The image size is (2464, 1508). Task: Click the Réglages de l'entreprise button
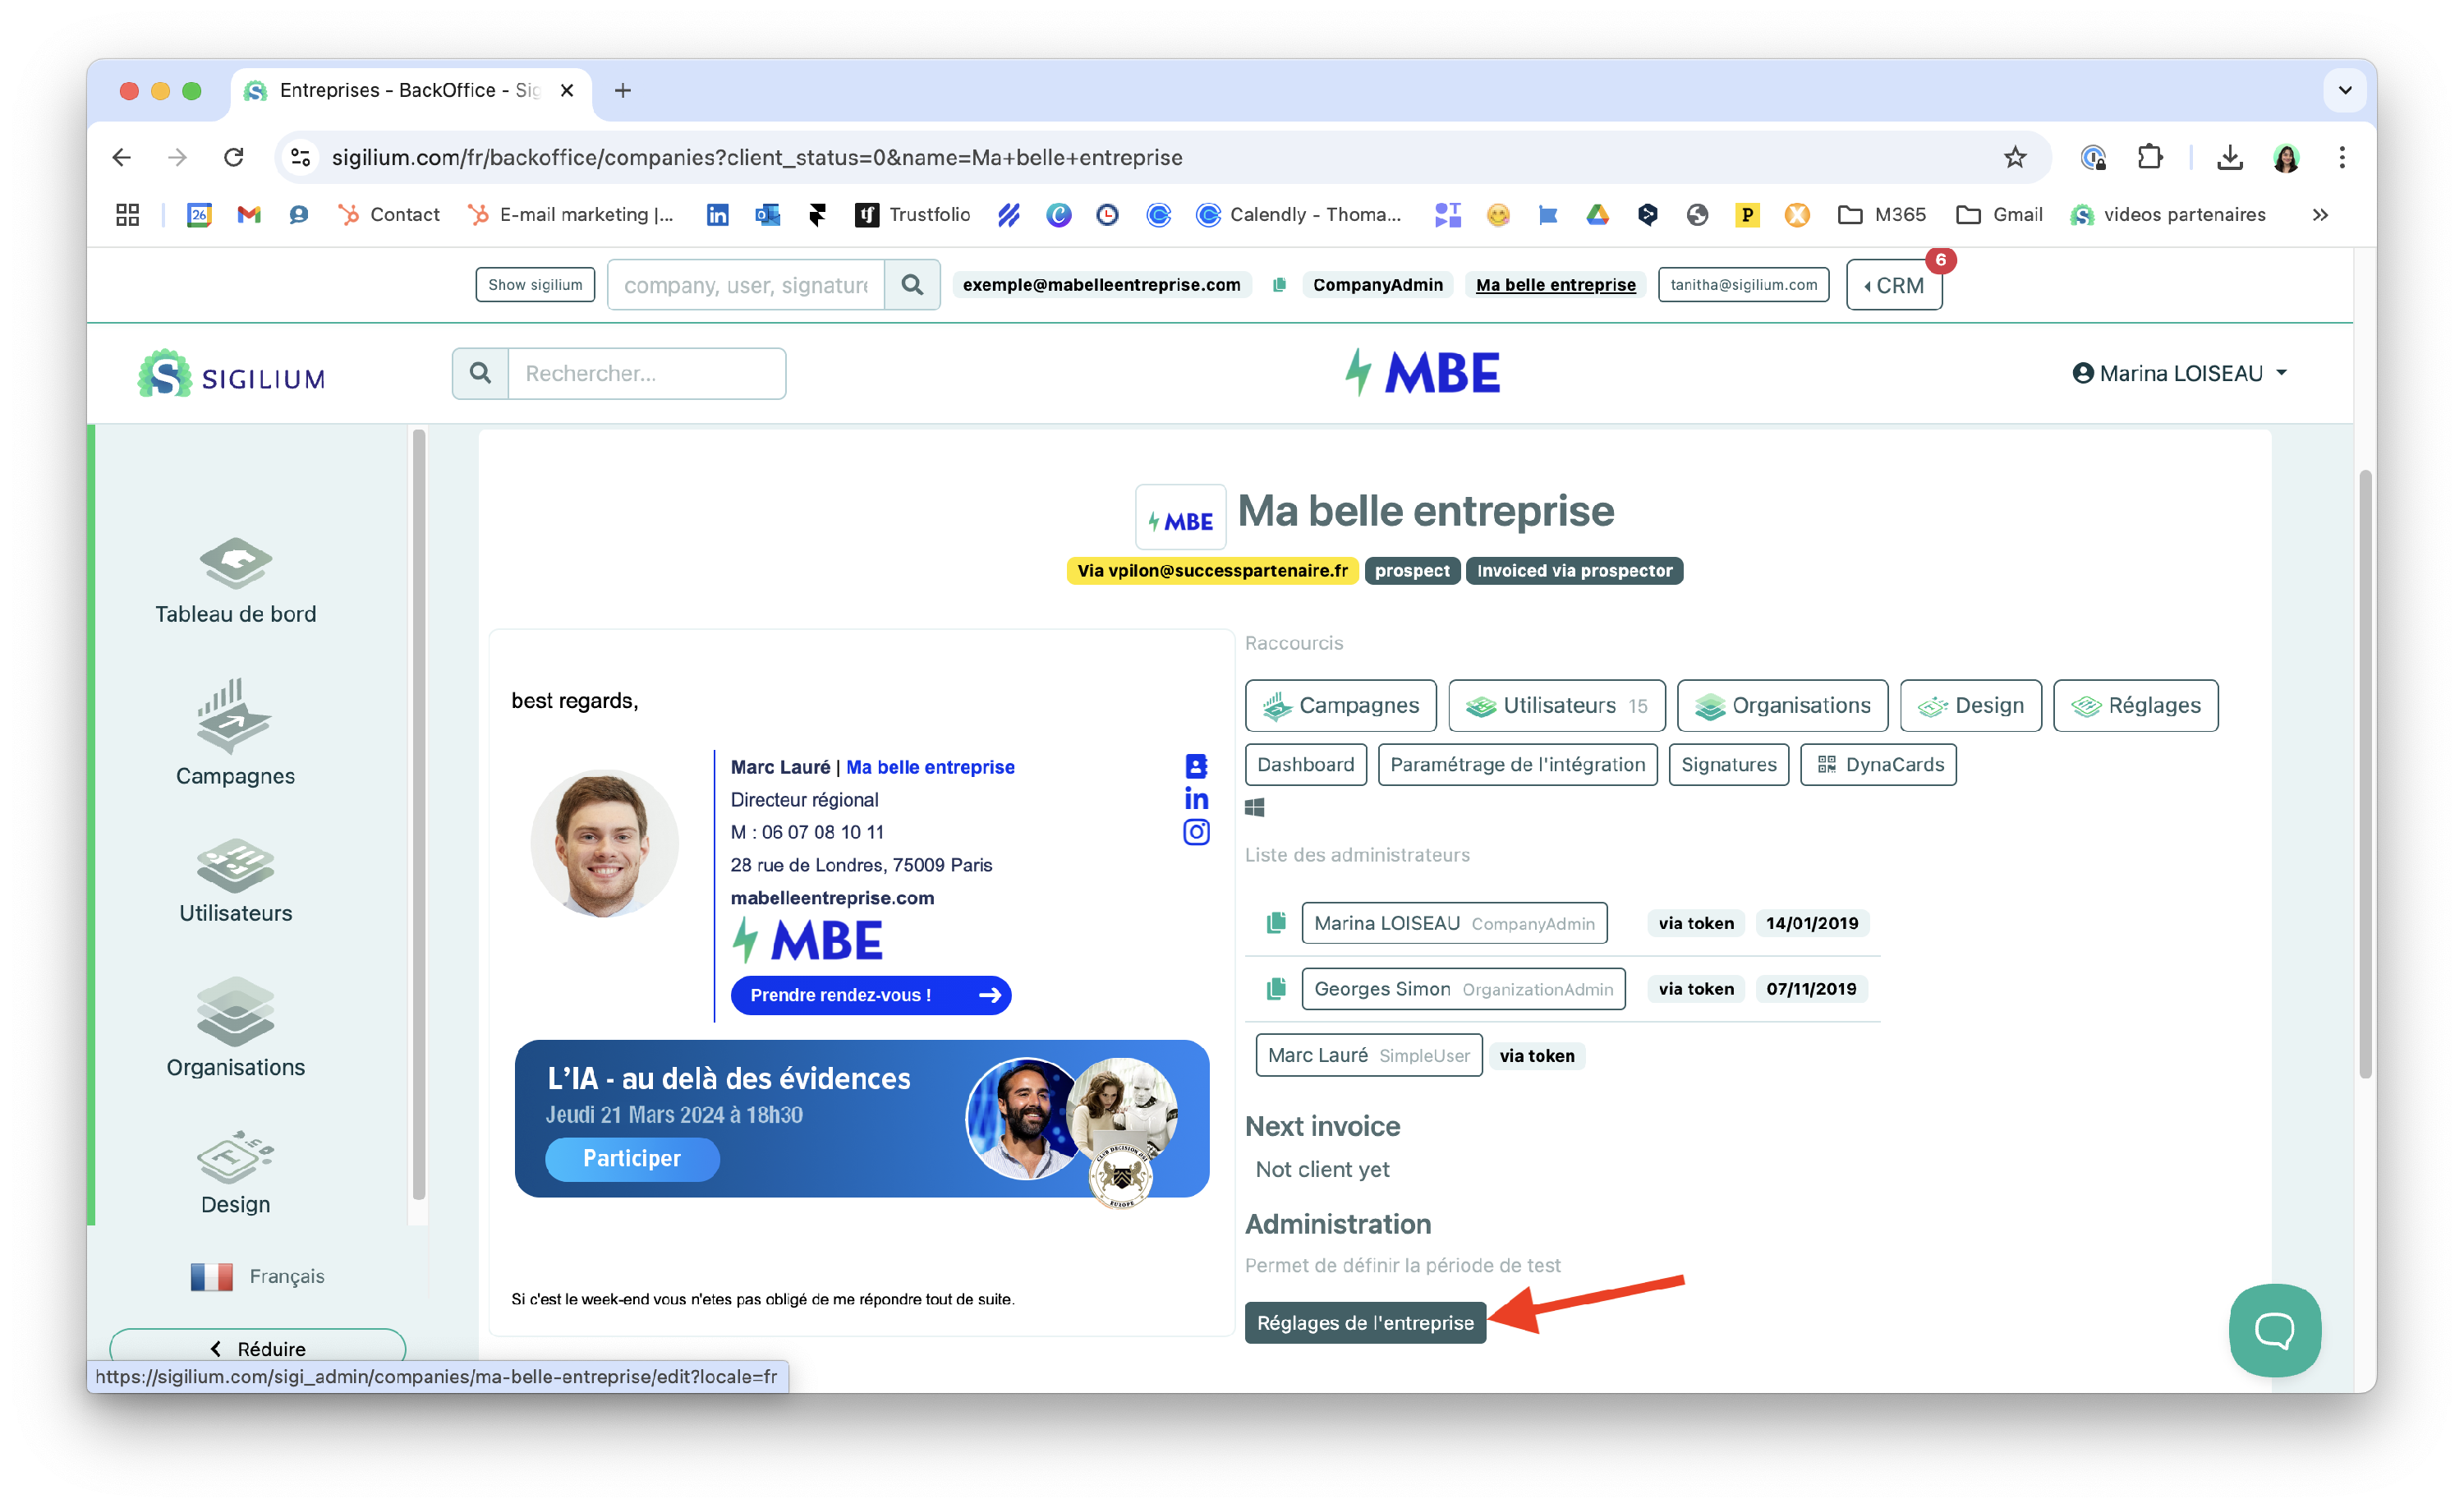click(x=1365, y=1323)
